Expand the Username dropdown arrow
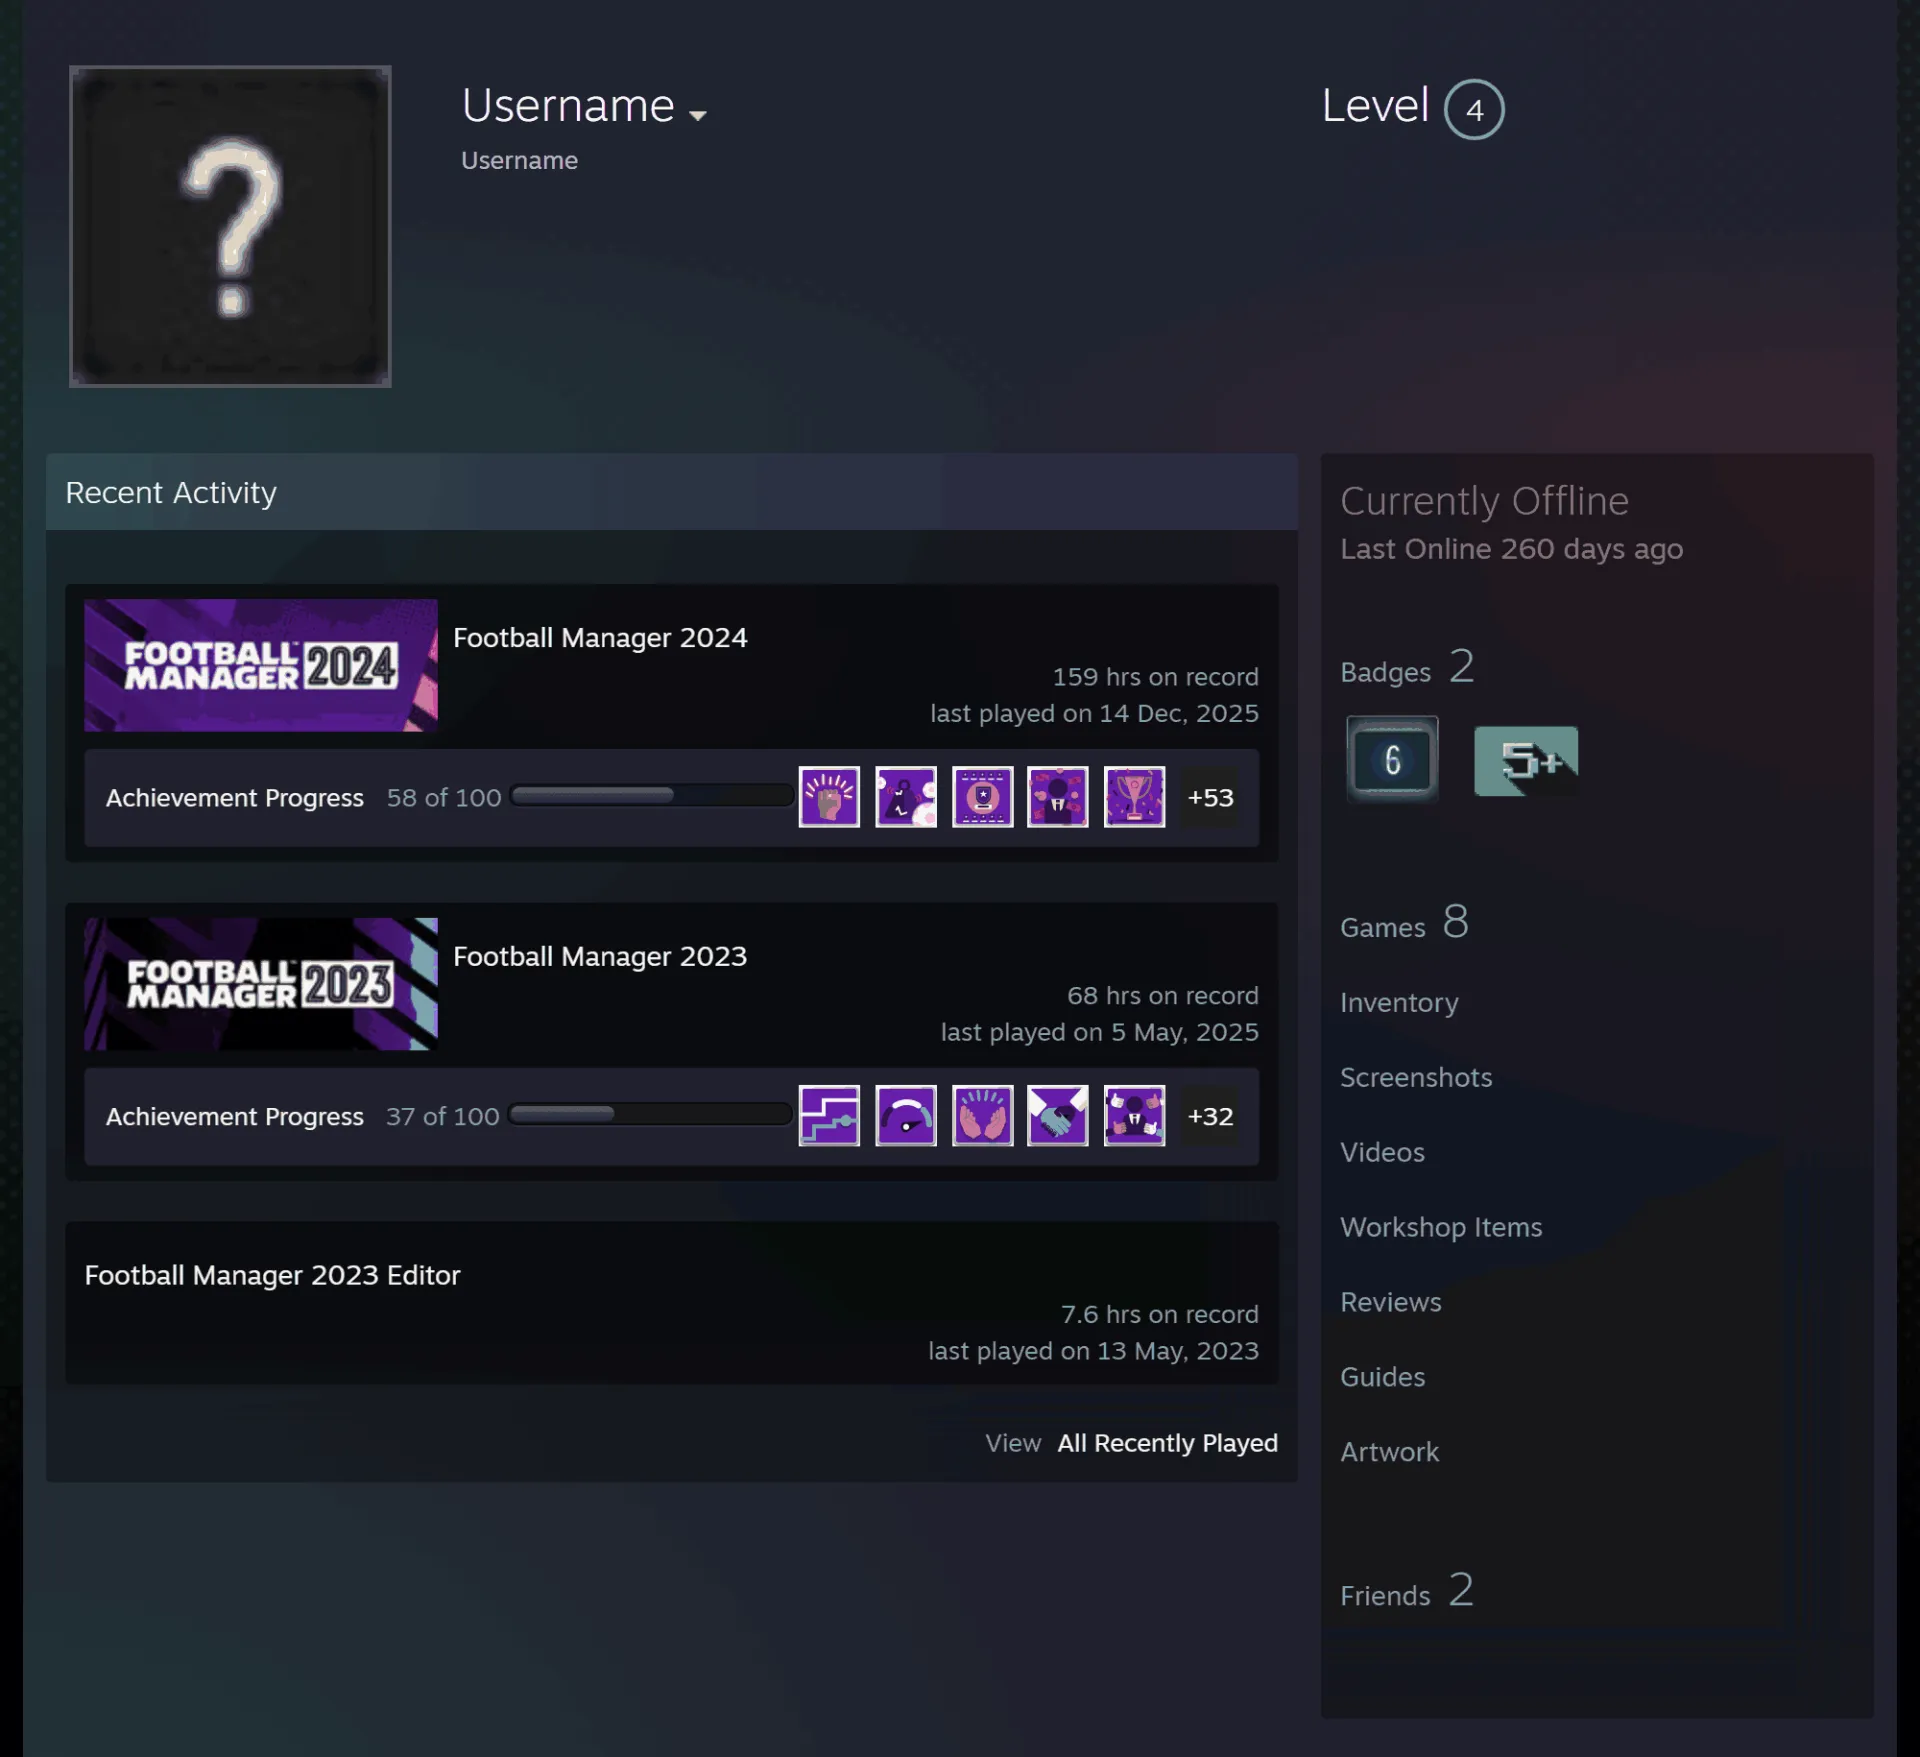The height and width of the screenshot is (1757, 1920). [698, 115]
